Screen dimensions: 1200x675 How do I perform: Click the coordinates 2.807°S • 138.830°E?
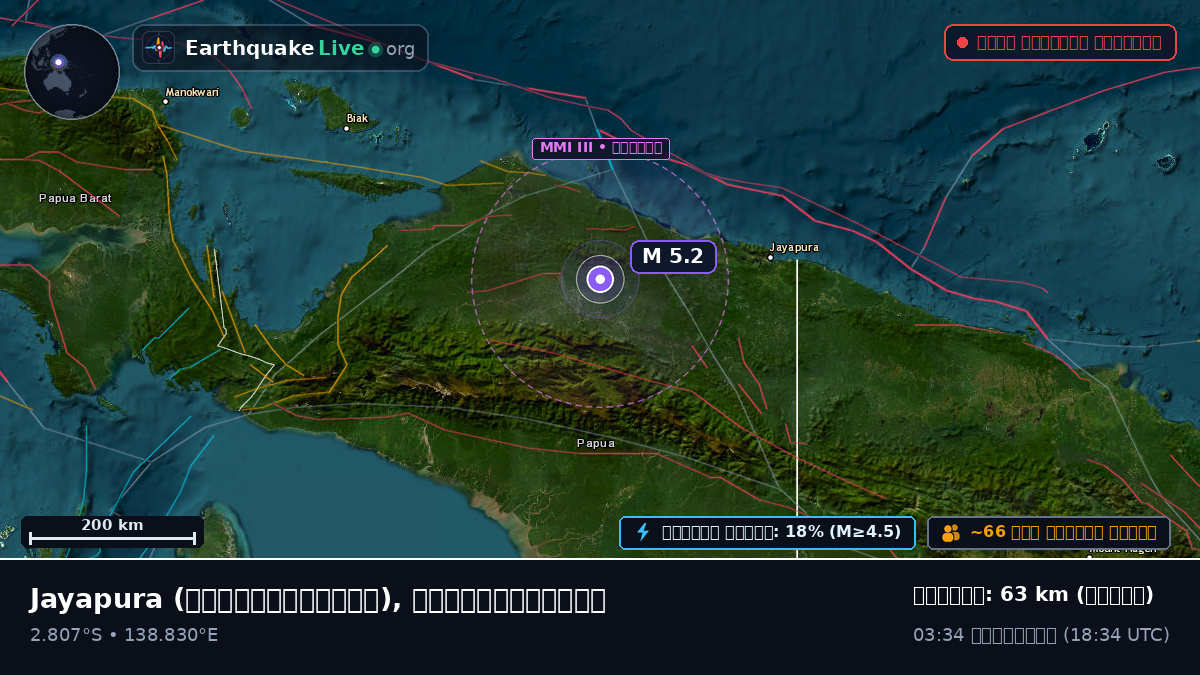pos(124,635)
